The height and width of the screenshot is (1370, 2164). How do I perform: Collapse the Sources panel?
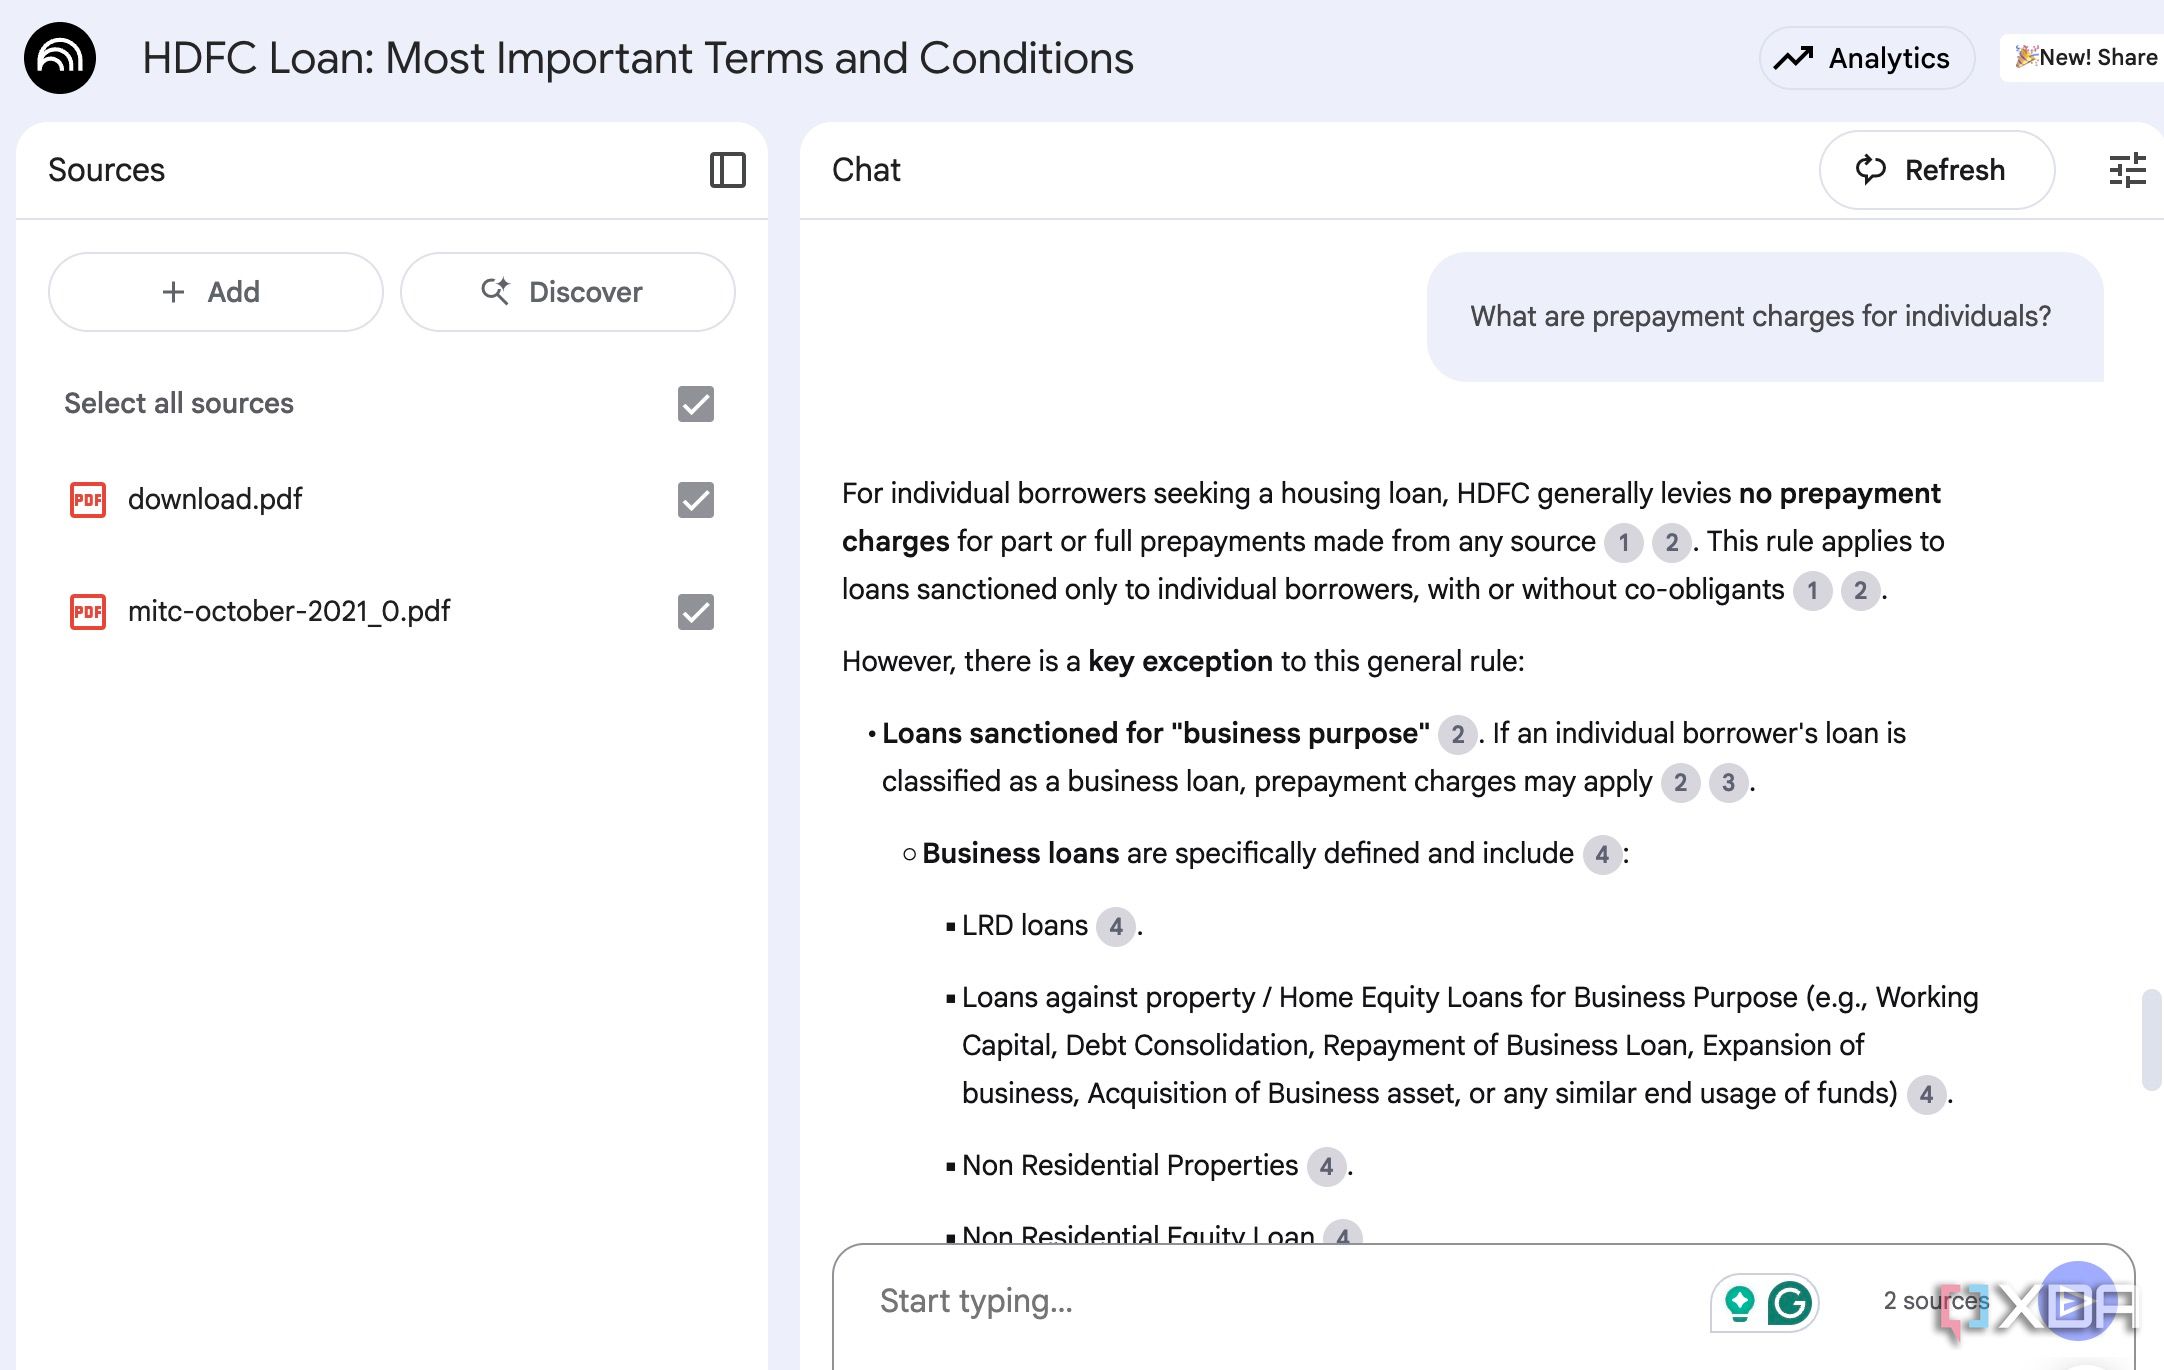point(727,170)
